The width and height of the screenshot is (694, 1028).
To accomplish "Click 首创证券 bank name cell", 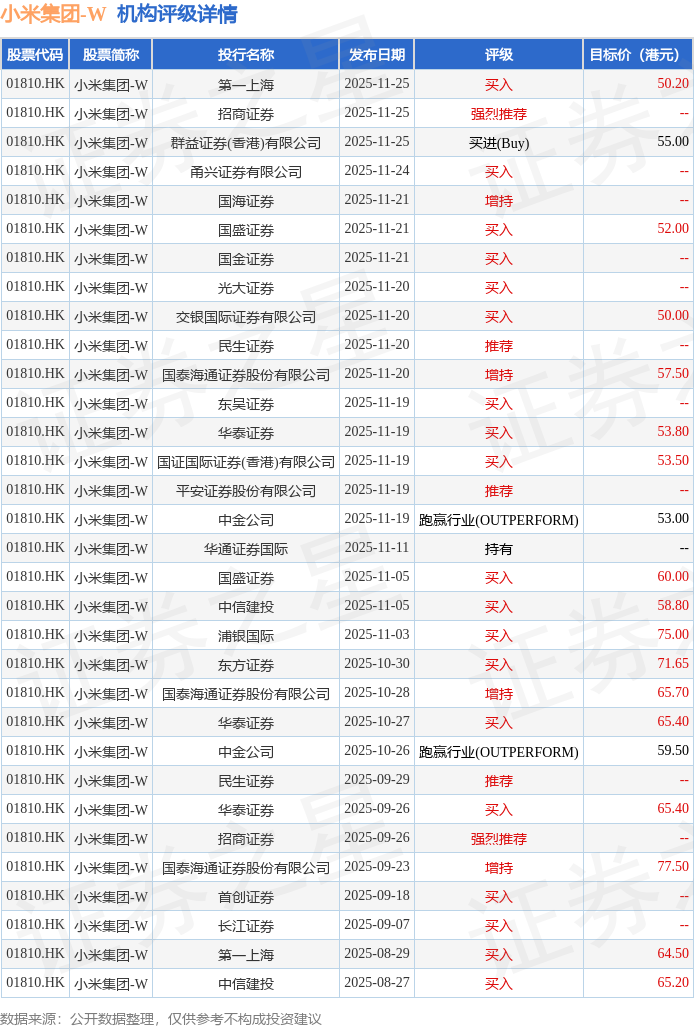I will click(246, 896).
